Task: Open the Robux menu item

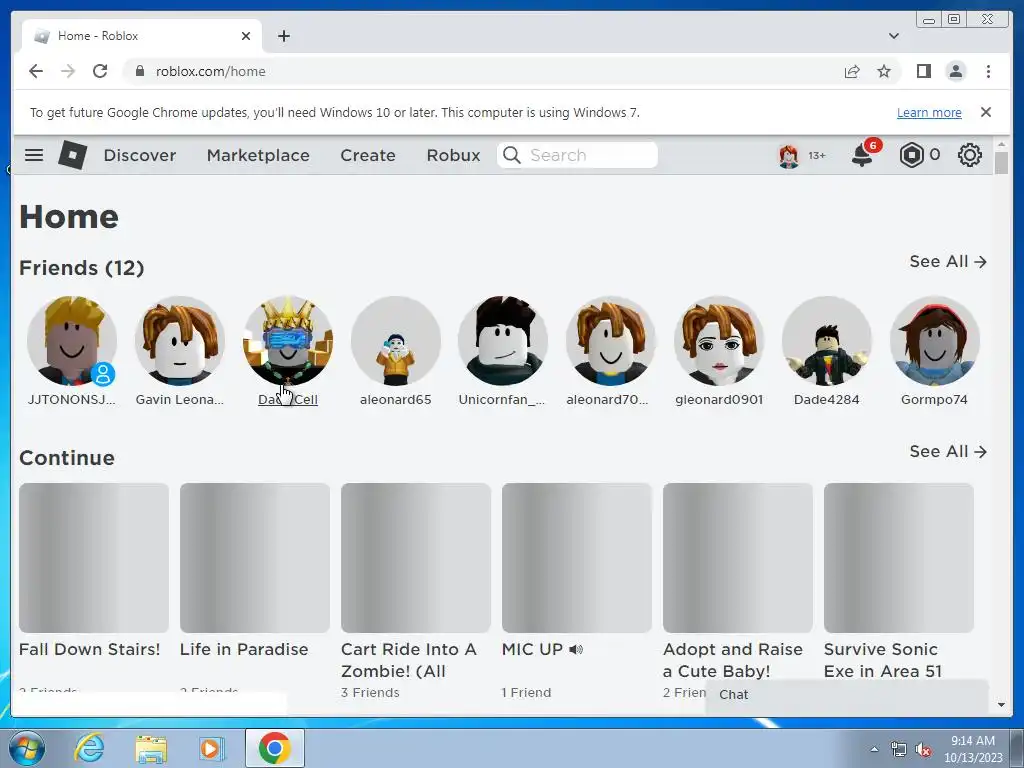Action: [453, 155]
